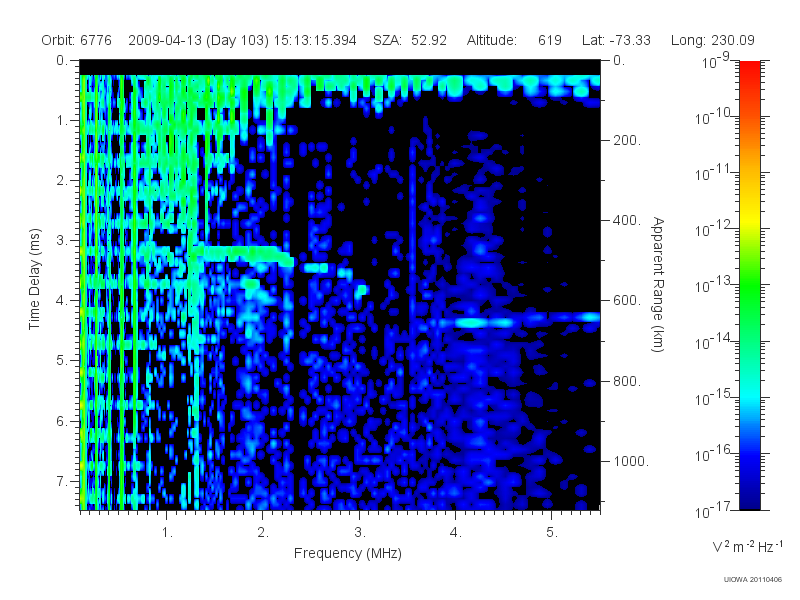The height and width of the screenshot is (600, 800).
Task: Click the color bar label '10^-12'
Action: coord(714,229)
